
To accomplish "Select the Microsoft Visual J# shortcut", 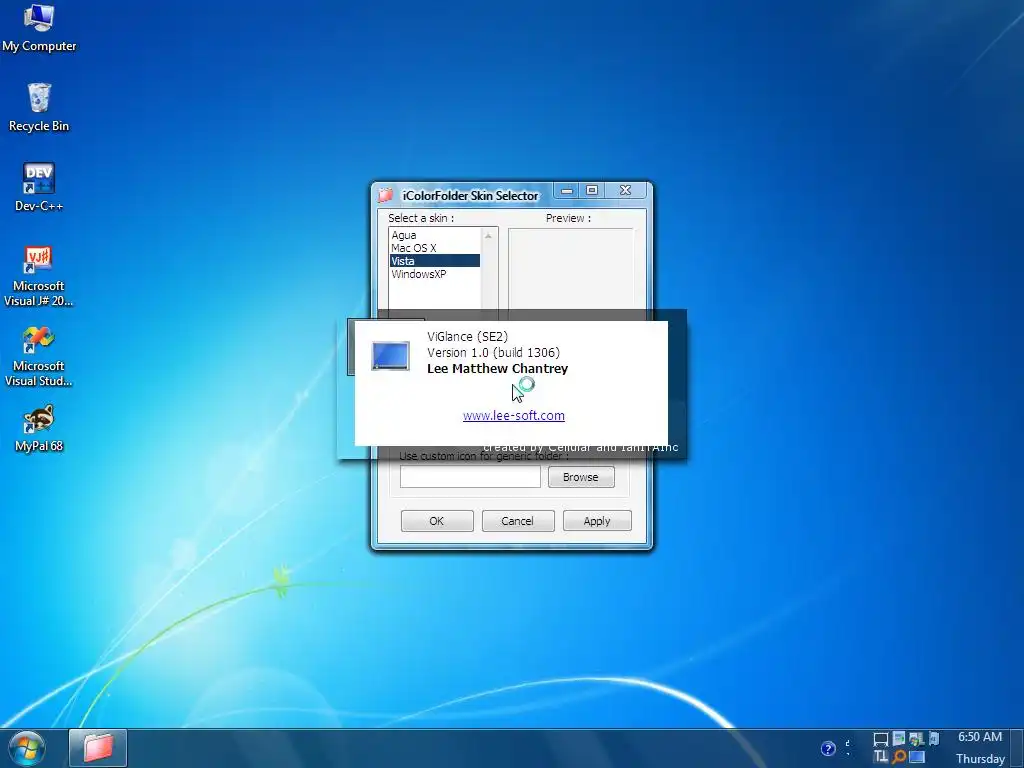I will (x=39, y=276).
